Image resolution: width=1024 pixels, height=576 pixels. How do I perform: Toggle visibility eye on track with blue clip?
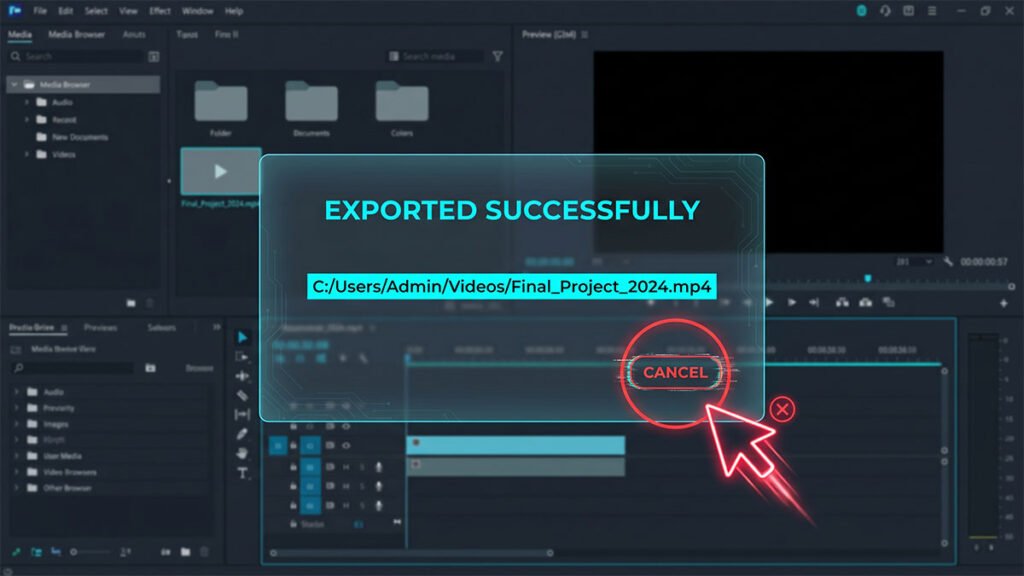[x=346, y=445]
